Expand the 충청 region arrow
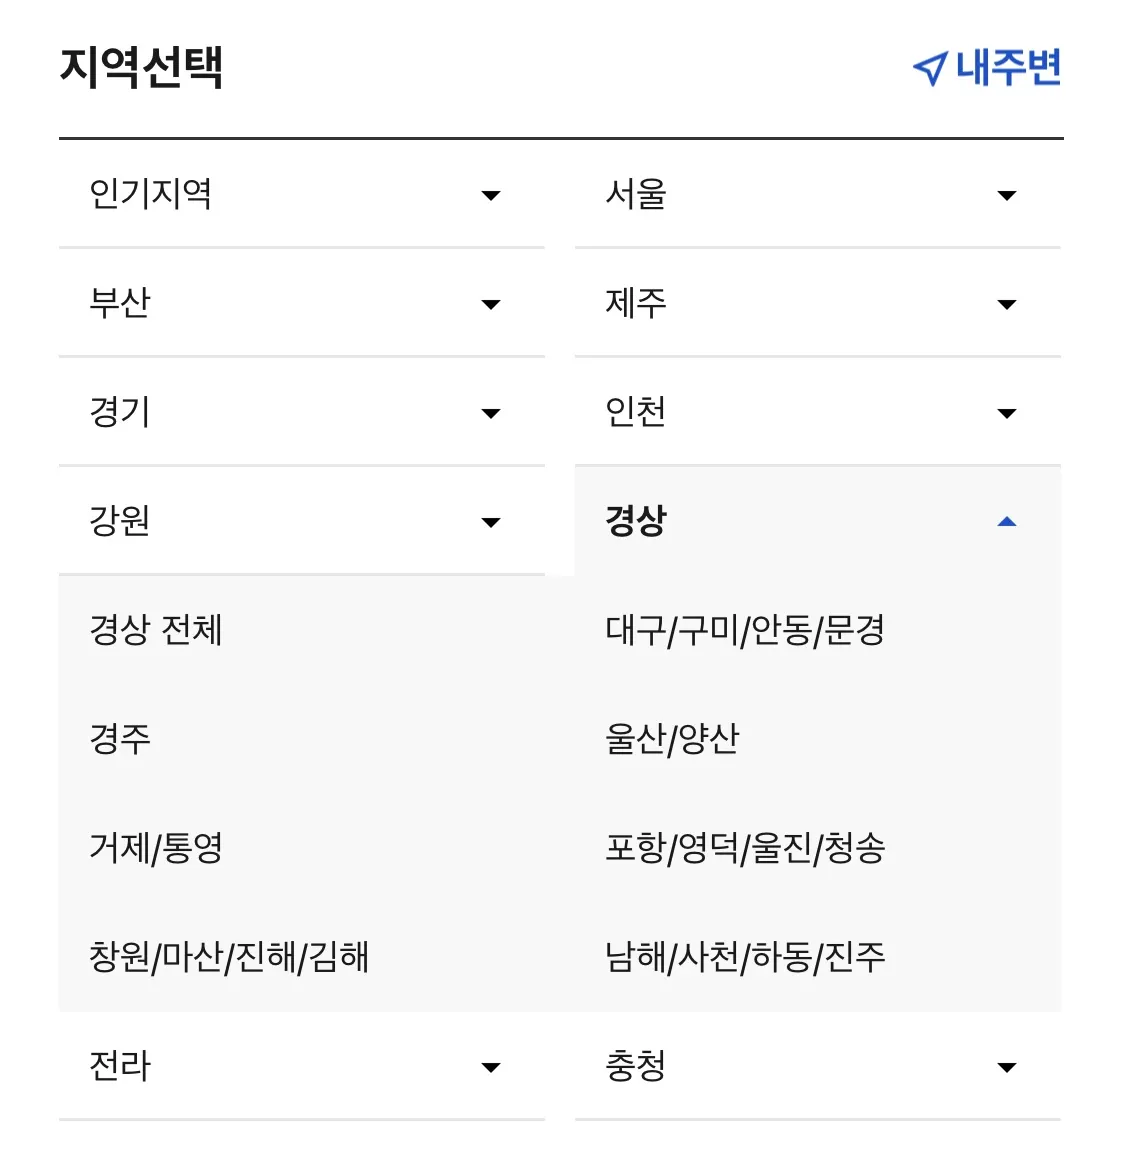 [x=1007, y=1068]
